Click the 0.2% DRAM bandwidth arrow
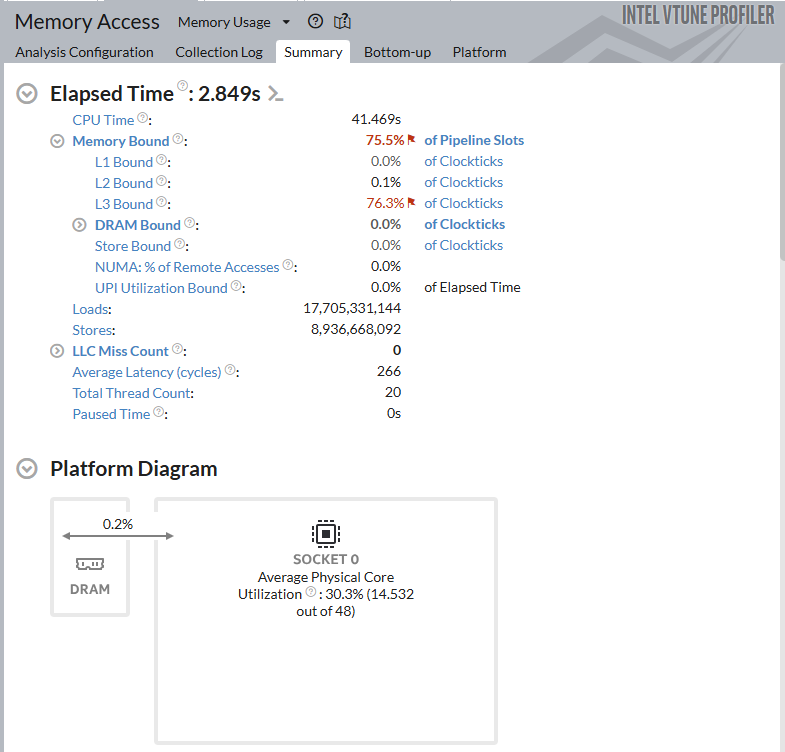The height and width of the screenshot is (752, 785). [x=118, y=536]
